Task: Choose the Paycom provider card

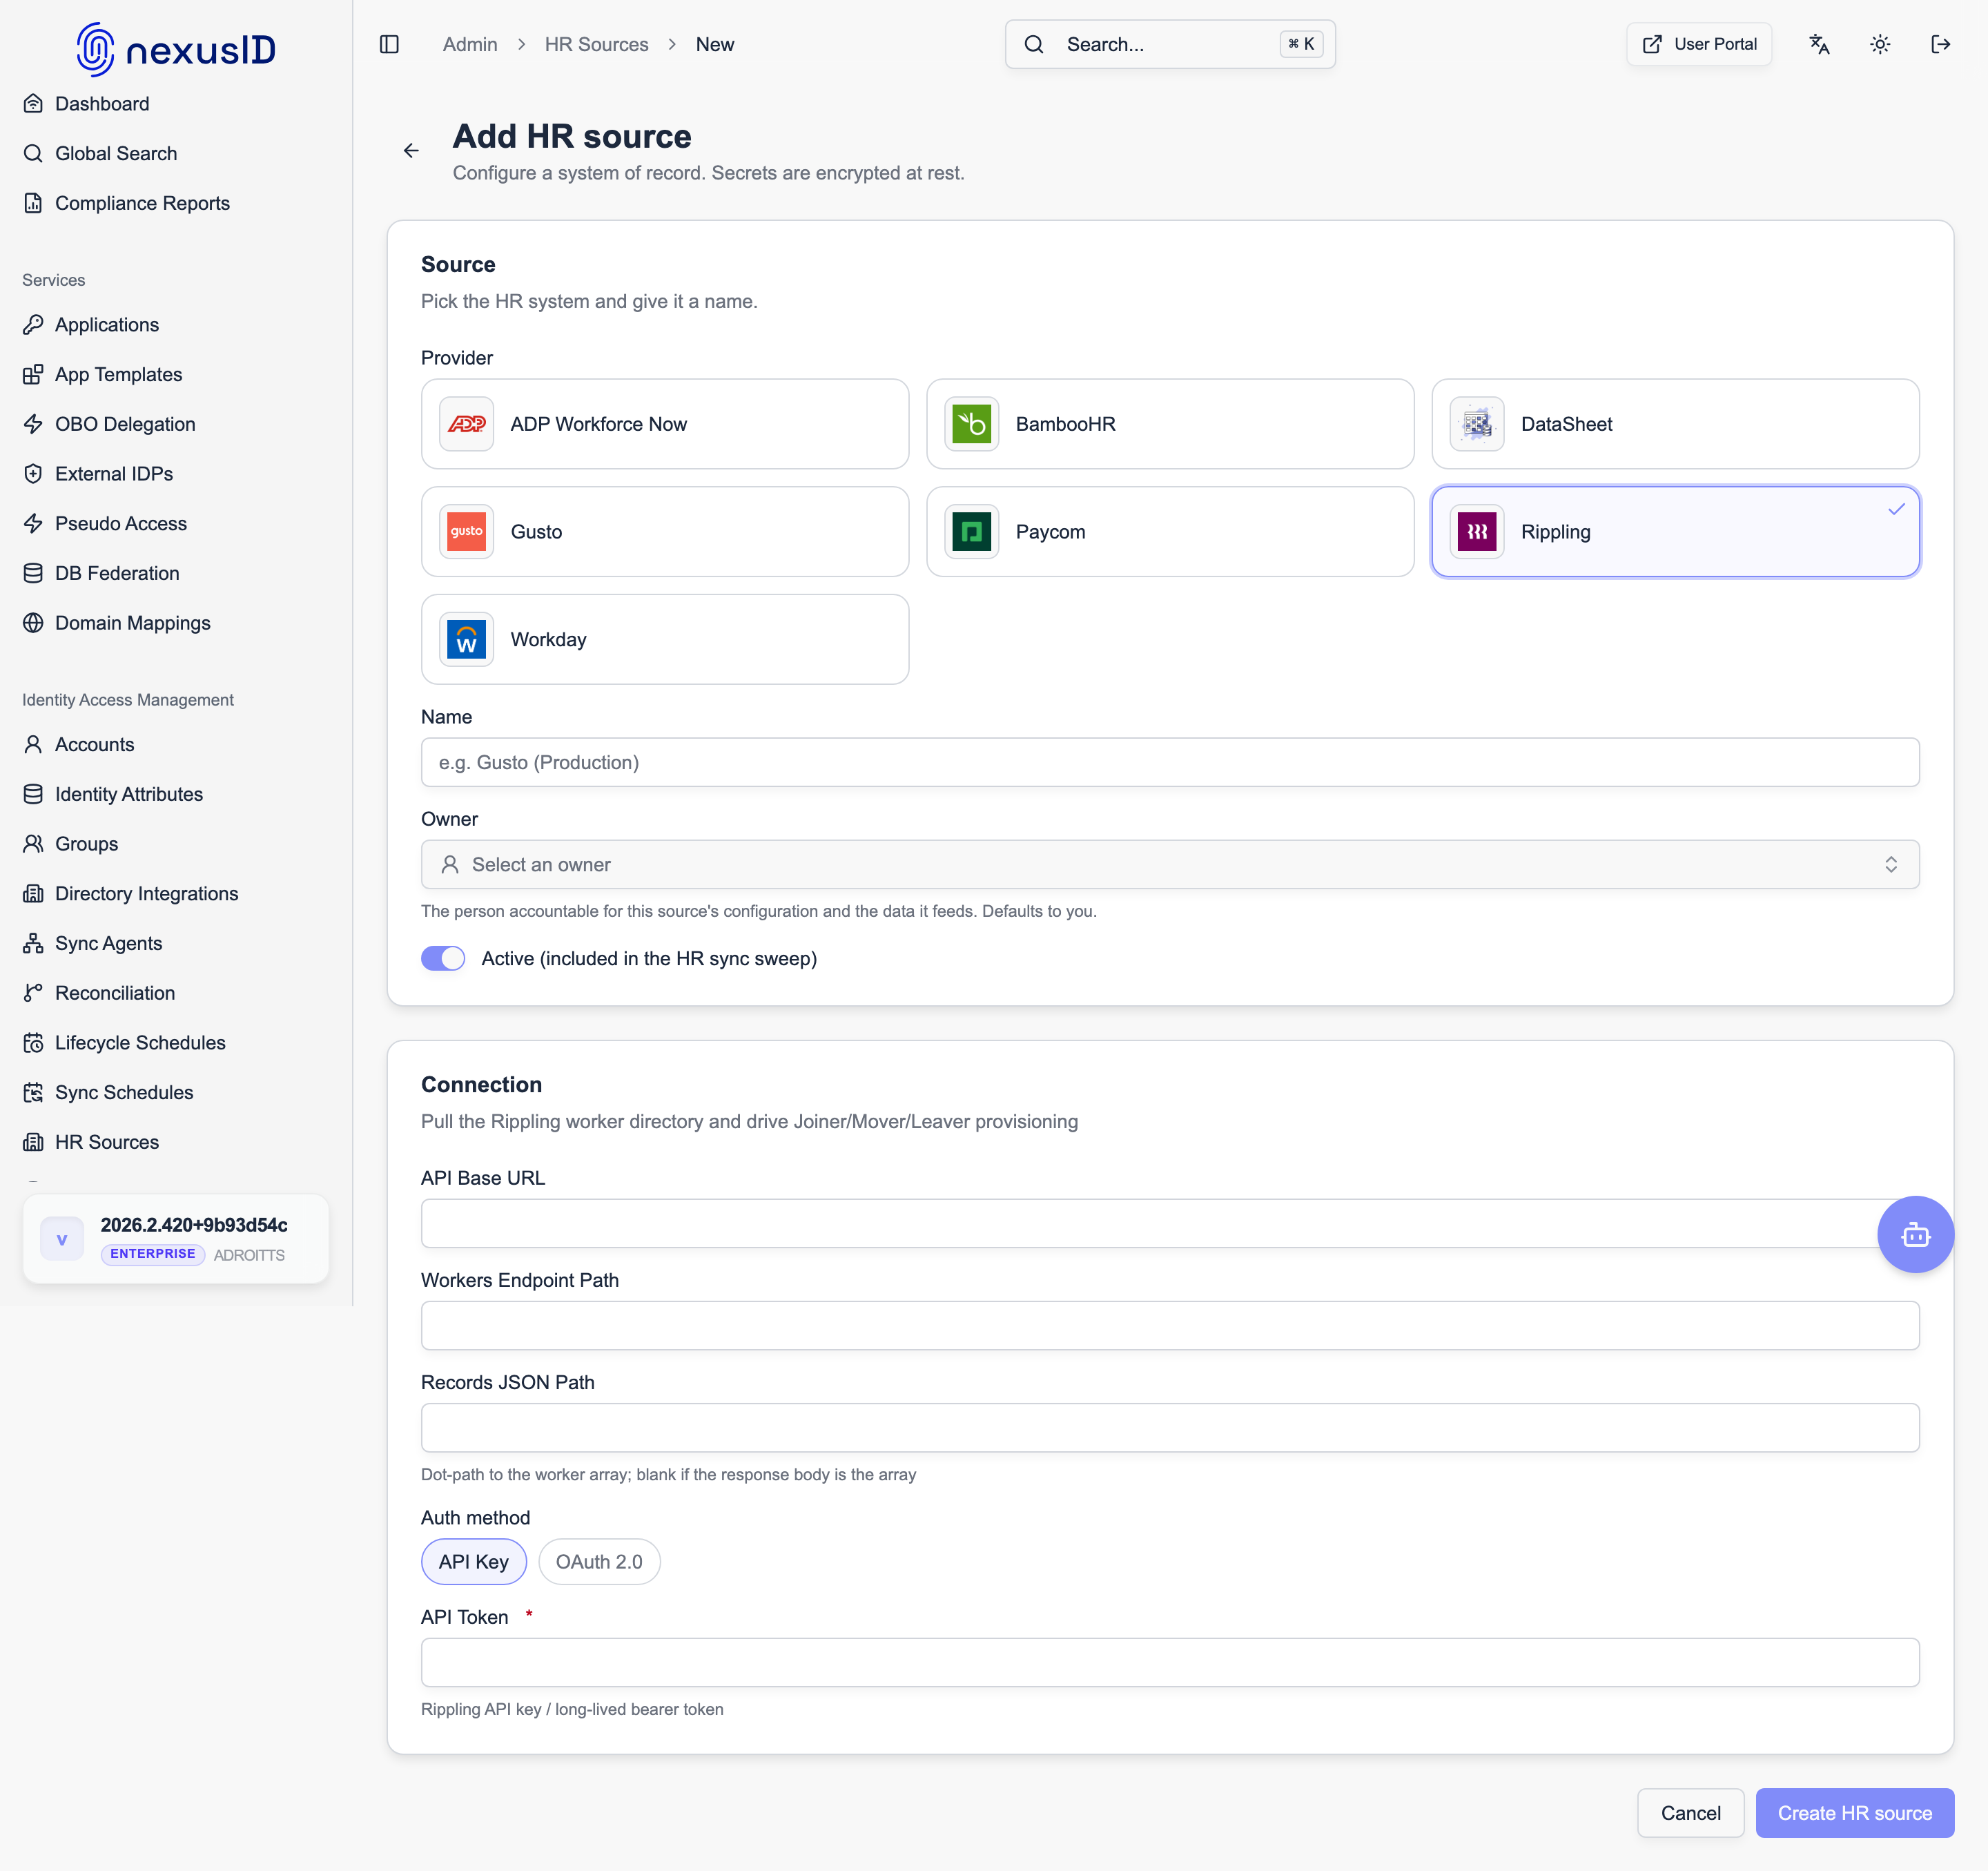Action: pos(1170,532)
